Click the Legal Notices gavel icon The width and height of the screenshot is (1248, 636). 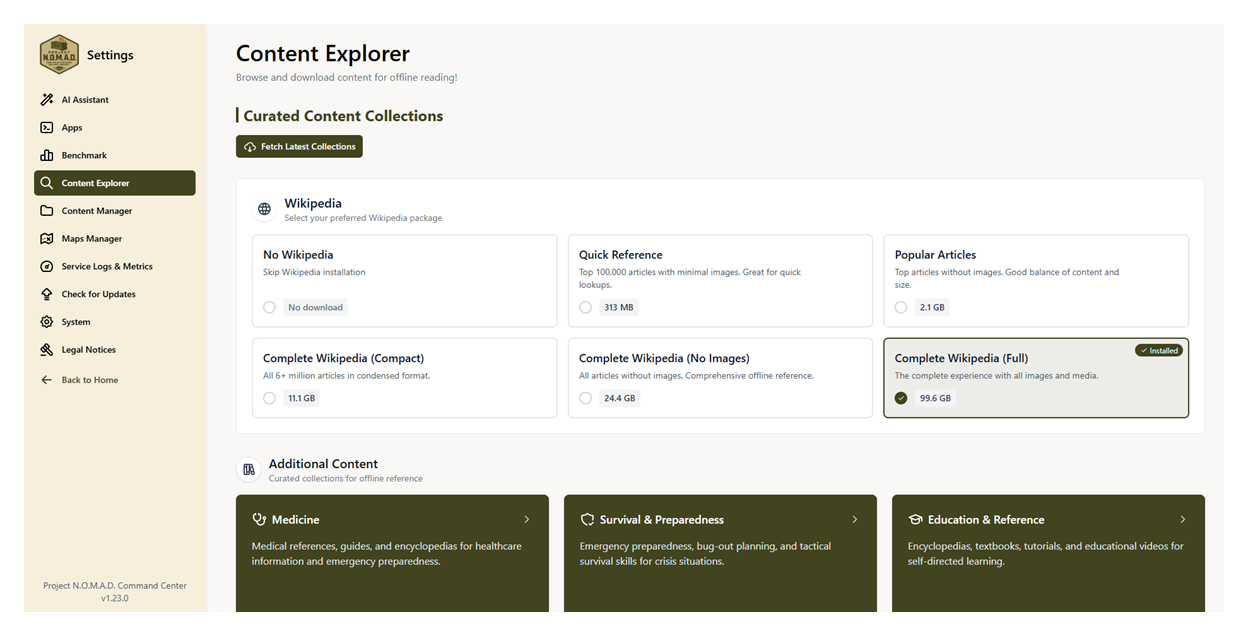click(x=47, y=350)
